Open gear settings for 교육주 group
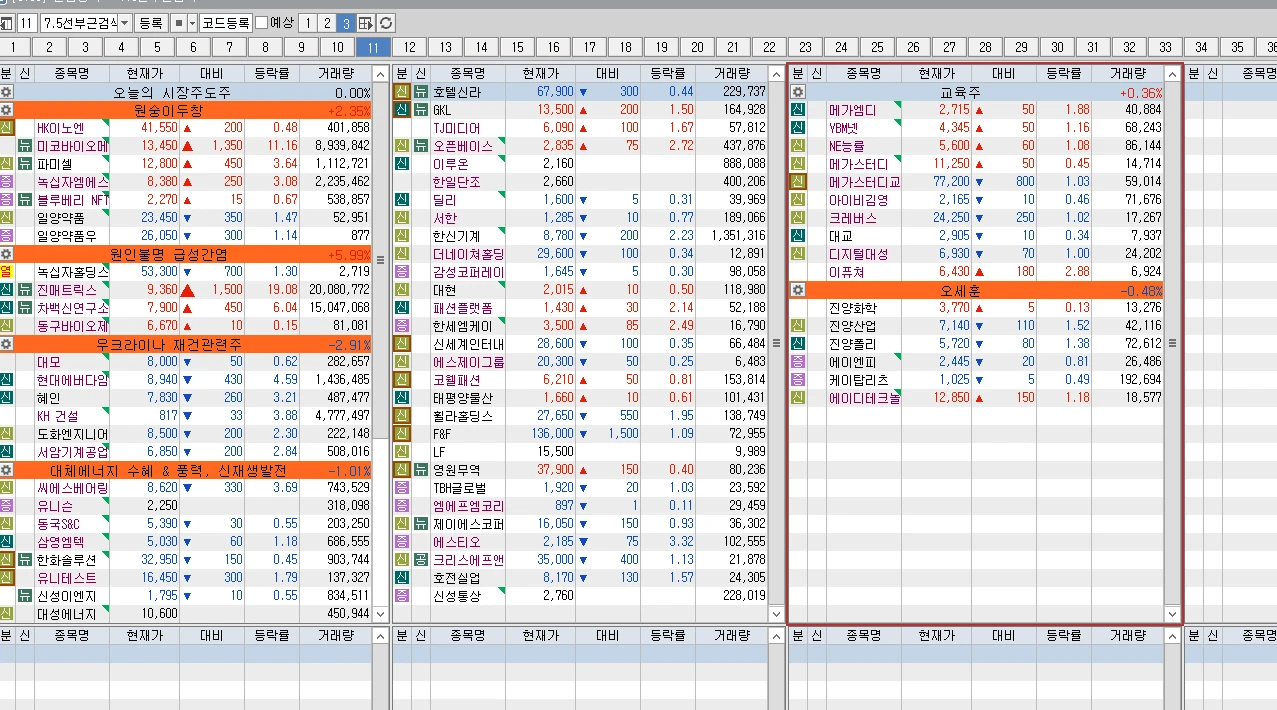This screenshot has height=710, width=1277. pyautogui.click(x=798, y=92)
